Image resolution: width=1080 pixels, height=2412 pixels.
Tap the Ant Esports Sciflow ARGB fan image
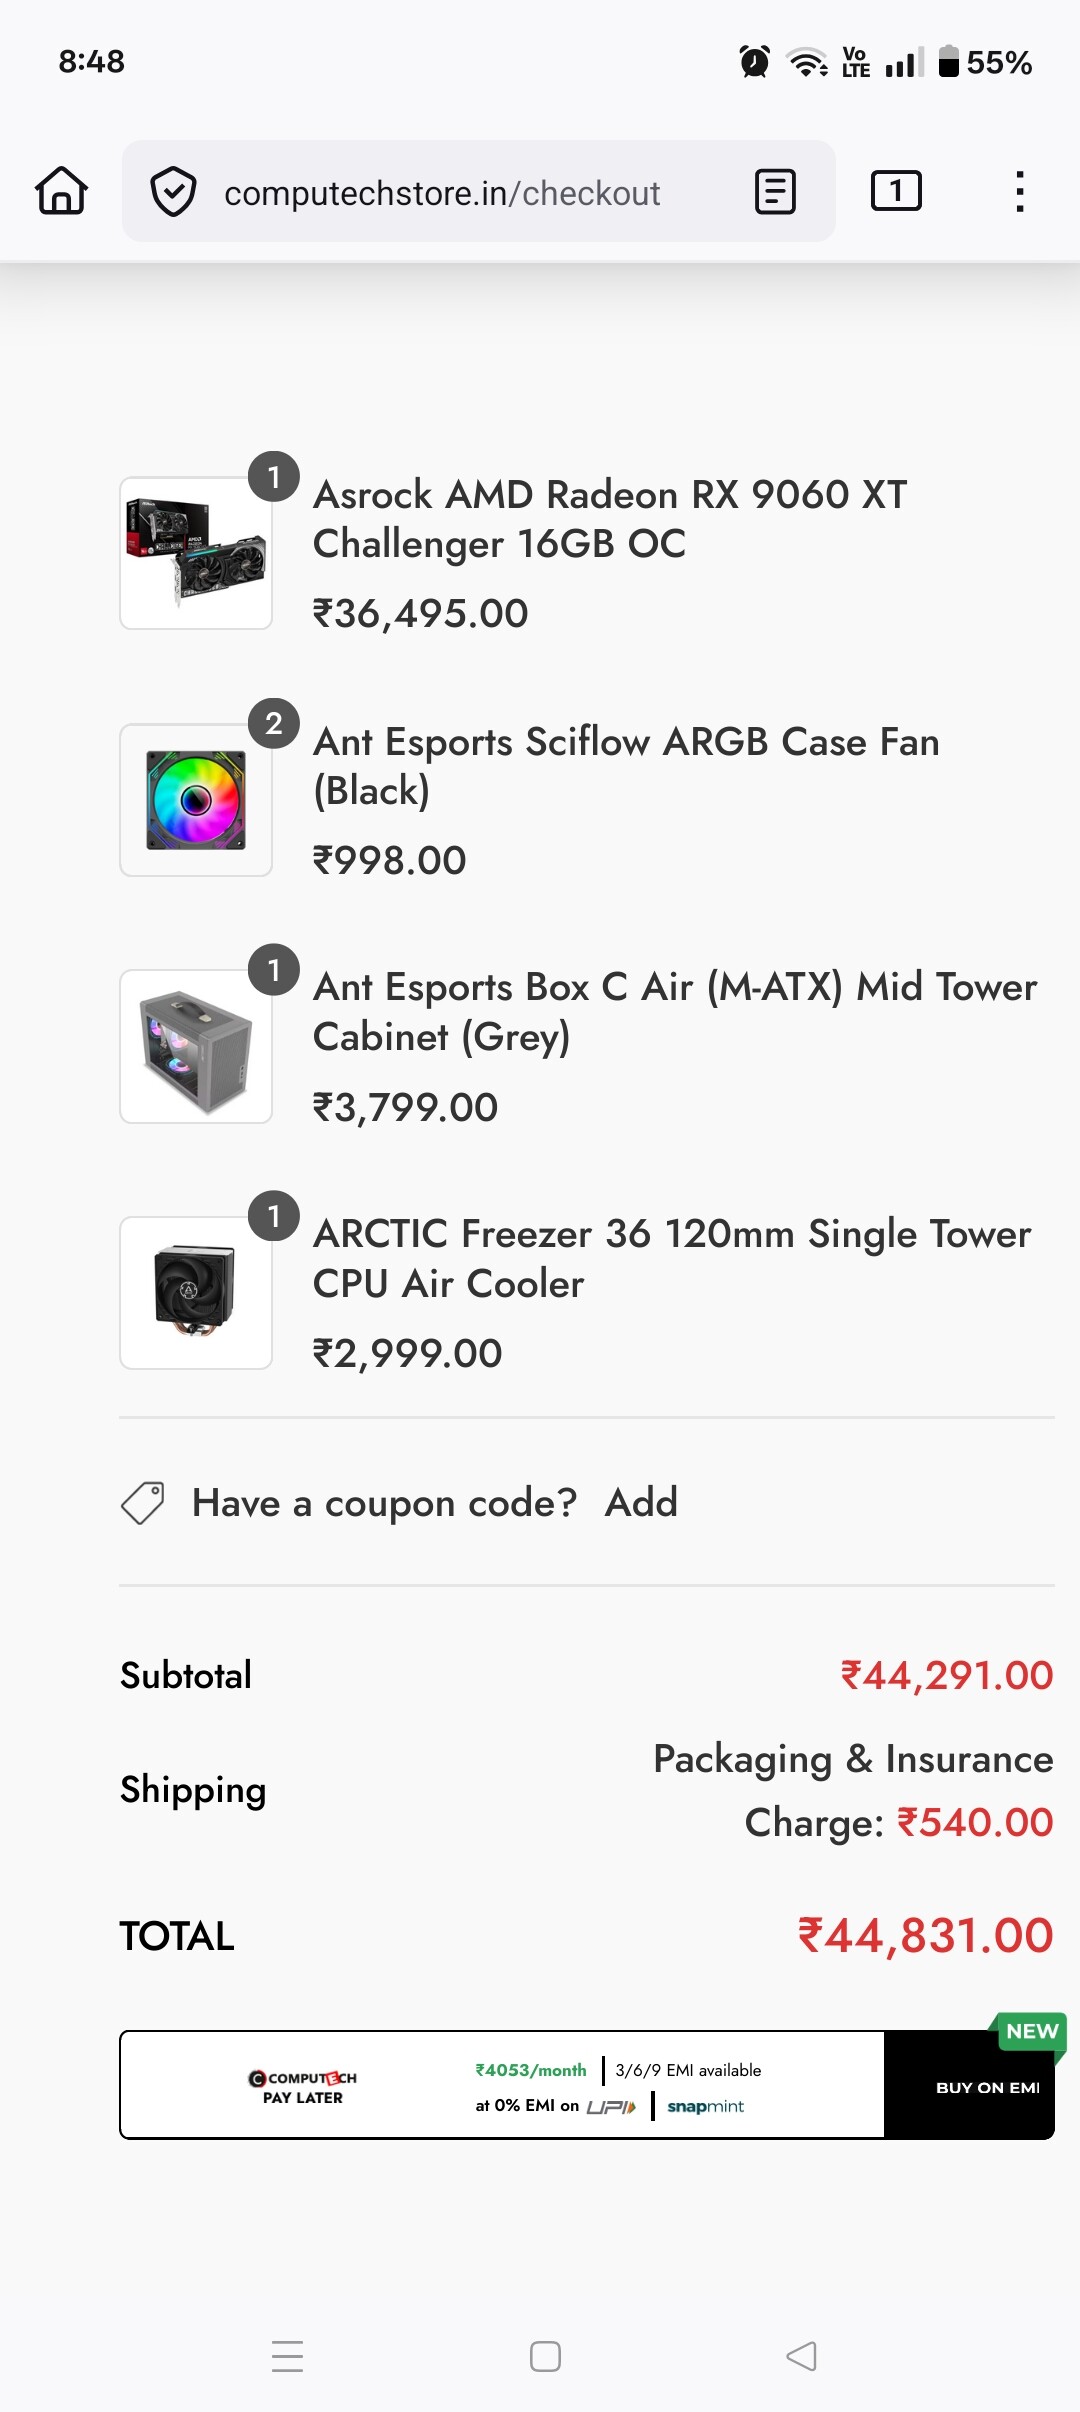pos(196,800)
